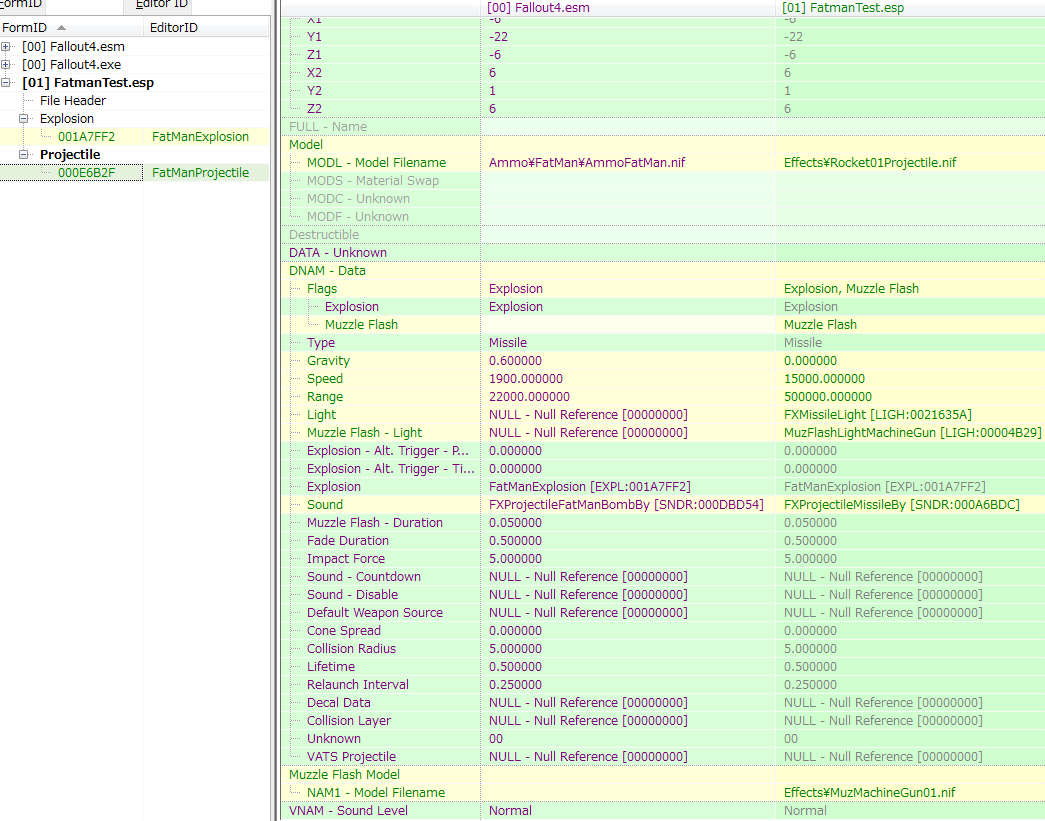The height and width of the screenshot is (821, 1045).
Task: Click the Muzzle Flash - Duration row label
Action: tap(375, 522)
